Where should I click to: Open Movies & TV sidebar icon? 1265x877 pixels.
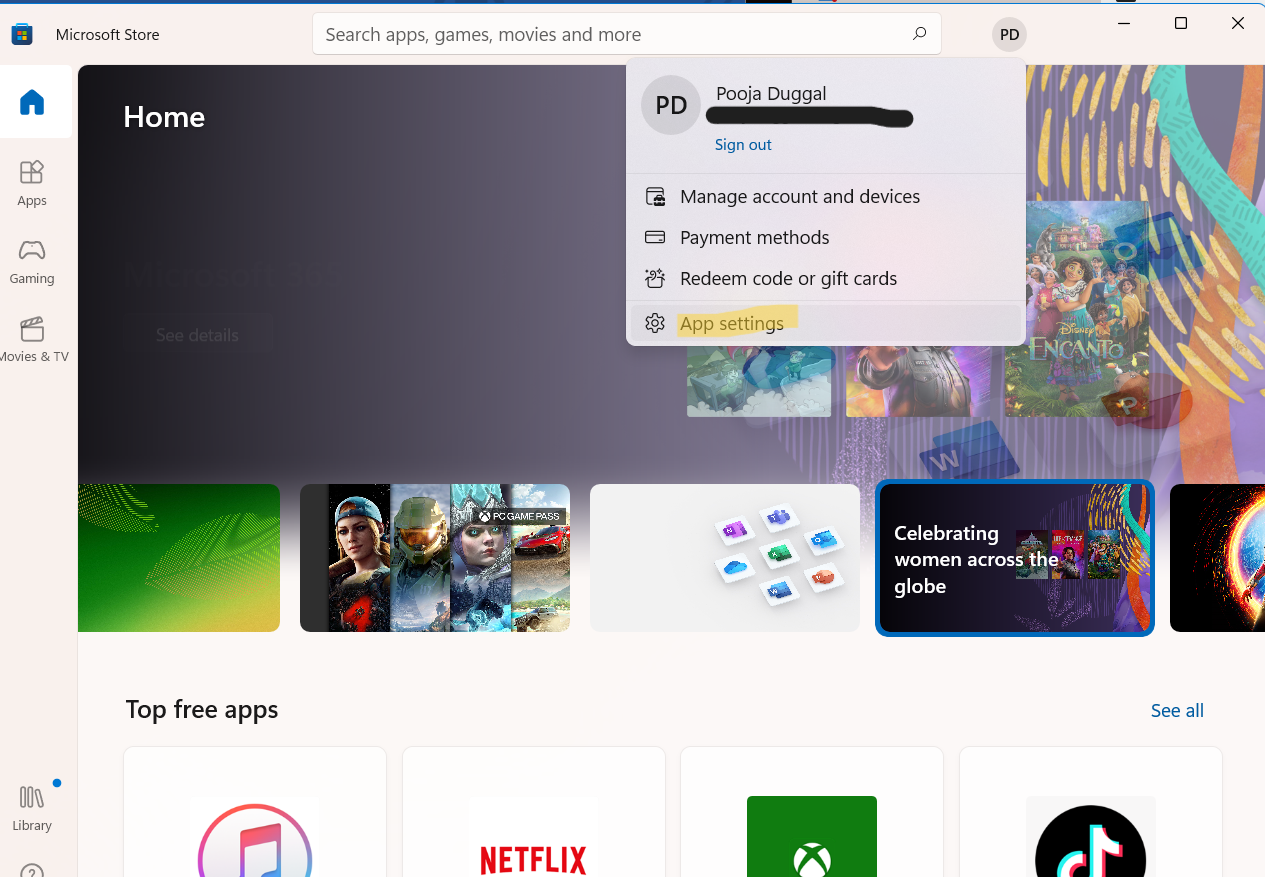coord(32,338)
